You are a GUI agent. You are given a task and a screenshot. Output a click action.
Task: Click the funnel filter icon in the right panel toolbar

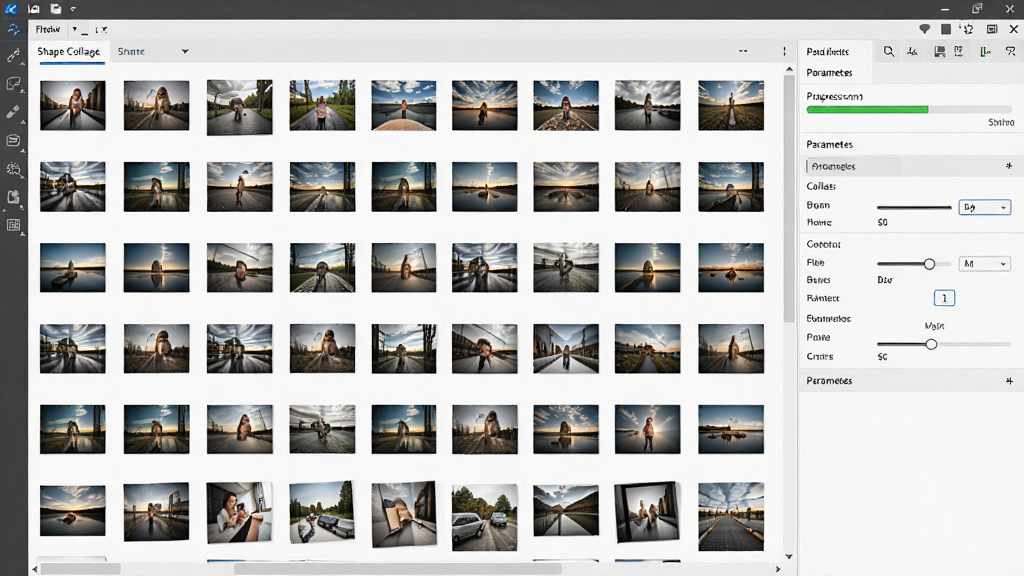coord(1010,52)
